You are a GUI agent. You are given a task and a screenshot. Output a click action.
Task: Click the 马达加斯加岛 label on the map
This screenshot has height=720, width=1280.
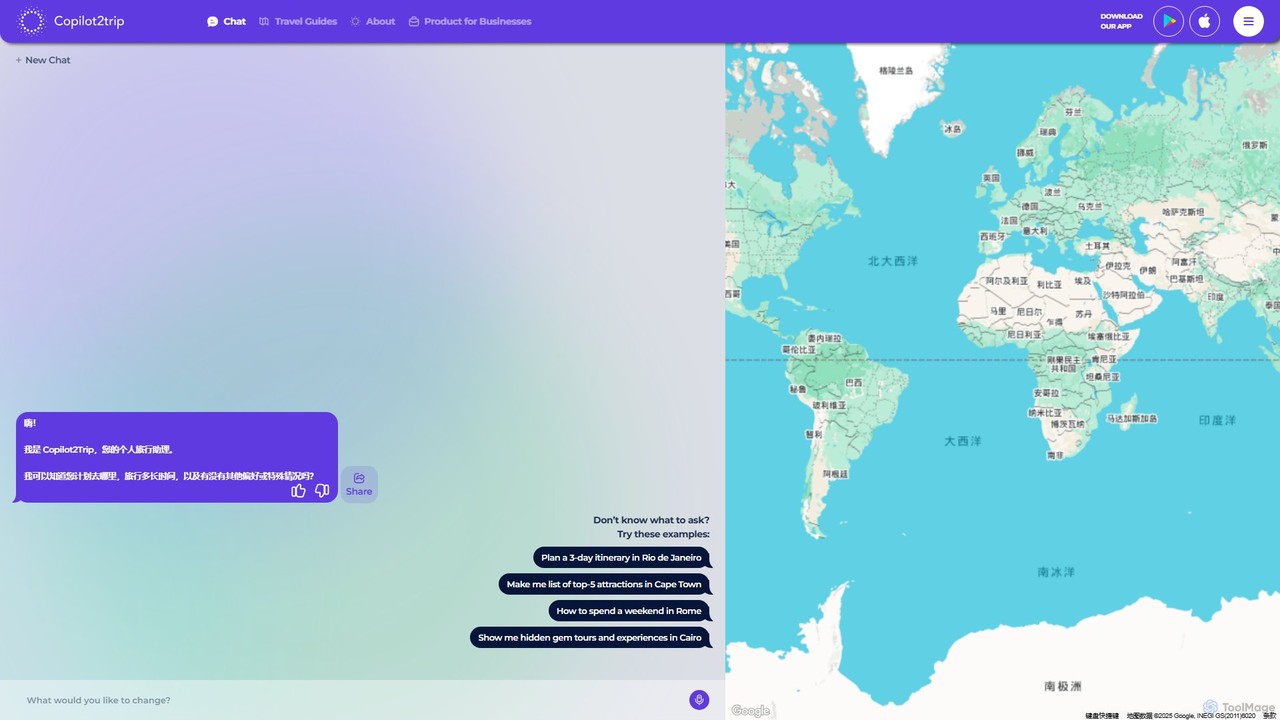tap(1132, 418)
